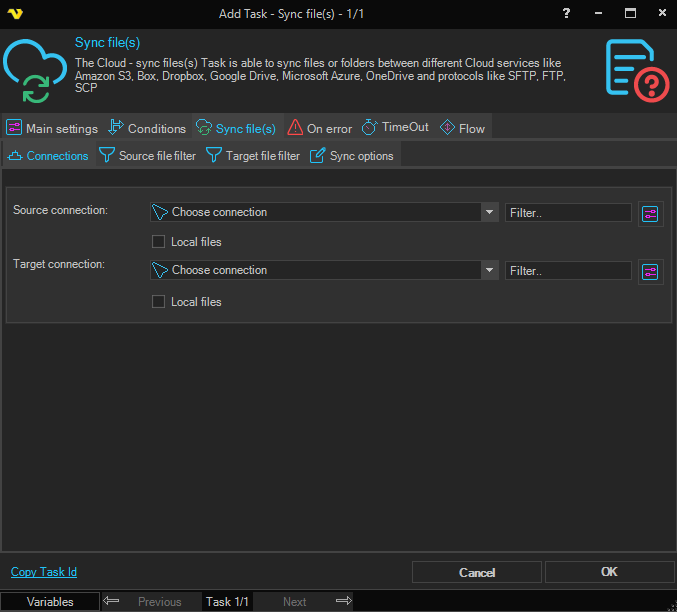
Task: Click the Copy Task Id link
Action: 44,572
